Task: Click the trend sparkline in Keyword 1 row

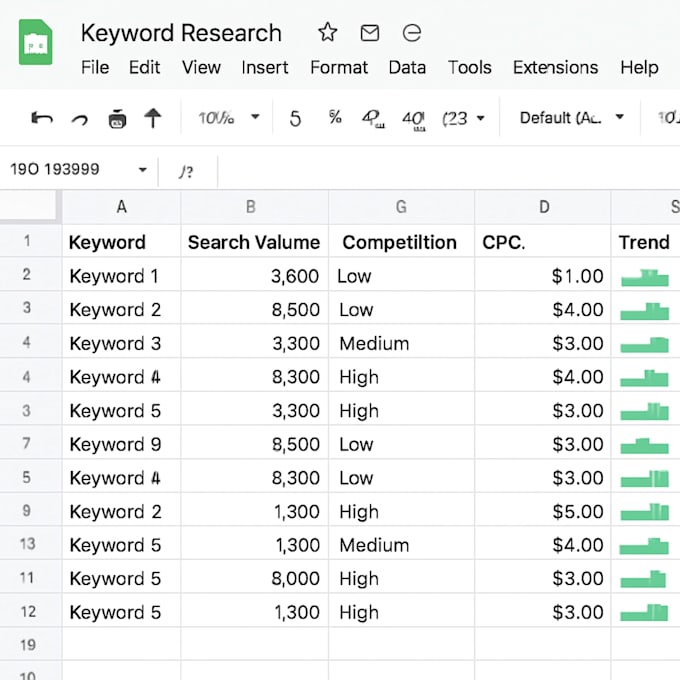Action: pos(645,278)
